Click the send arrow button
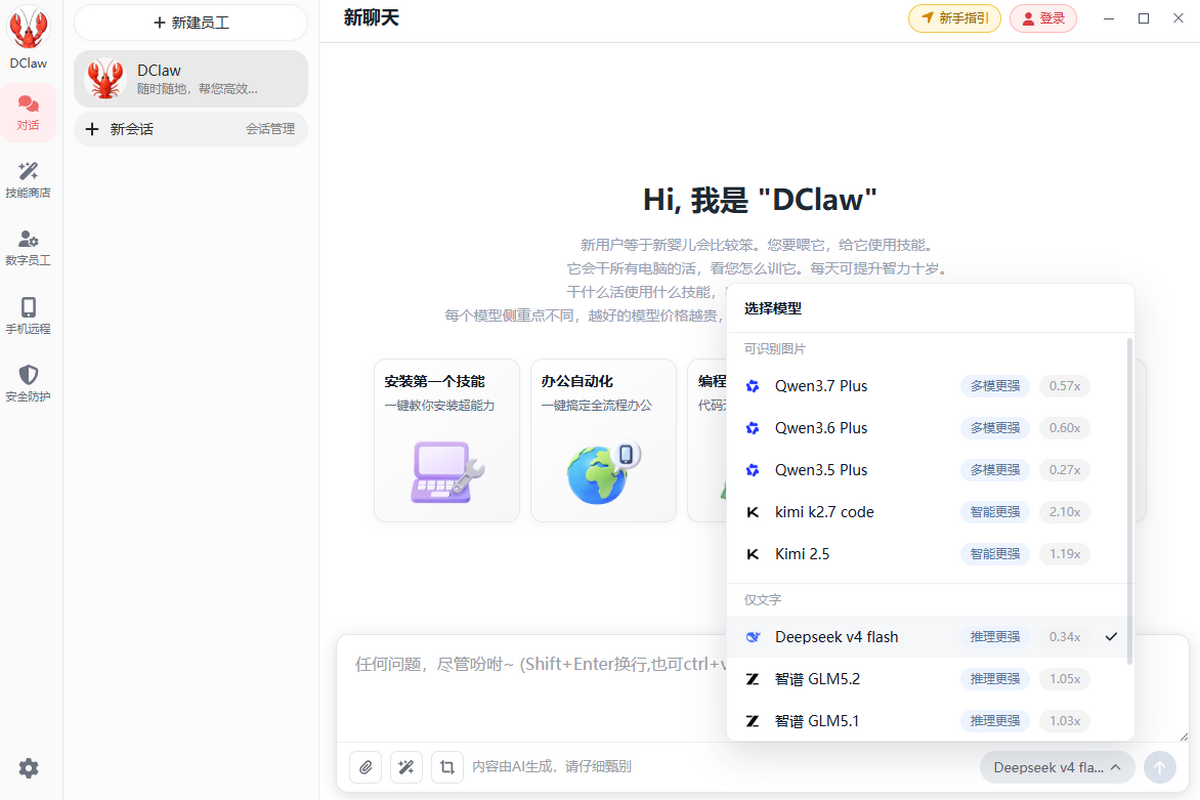 (1160, 767)
